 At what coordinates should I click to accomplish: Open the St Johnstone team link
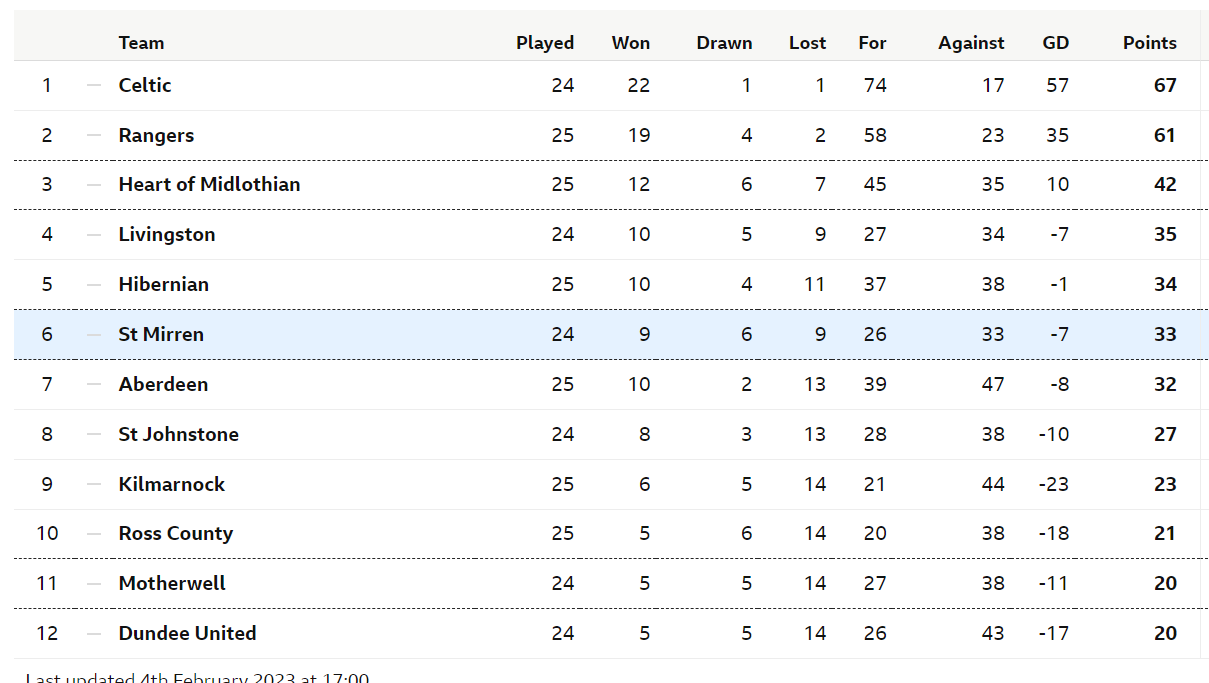pyautogui.click(x=179, y=434)
